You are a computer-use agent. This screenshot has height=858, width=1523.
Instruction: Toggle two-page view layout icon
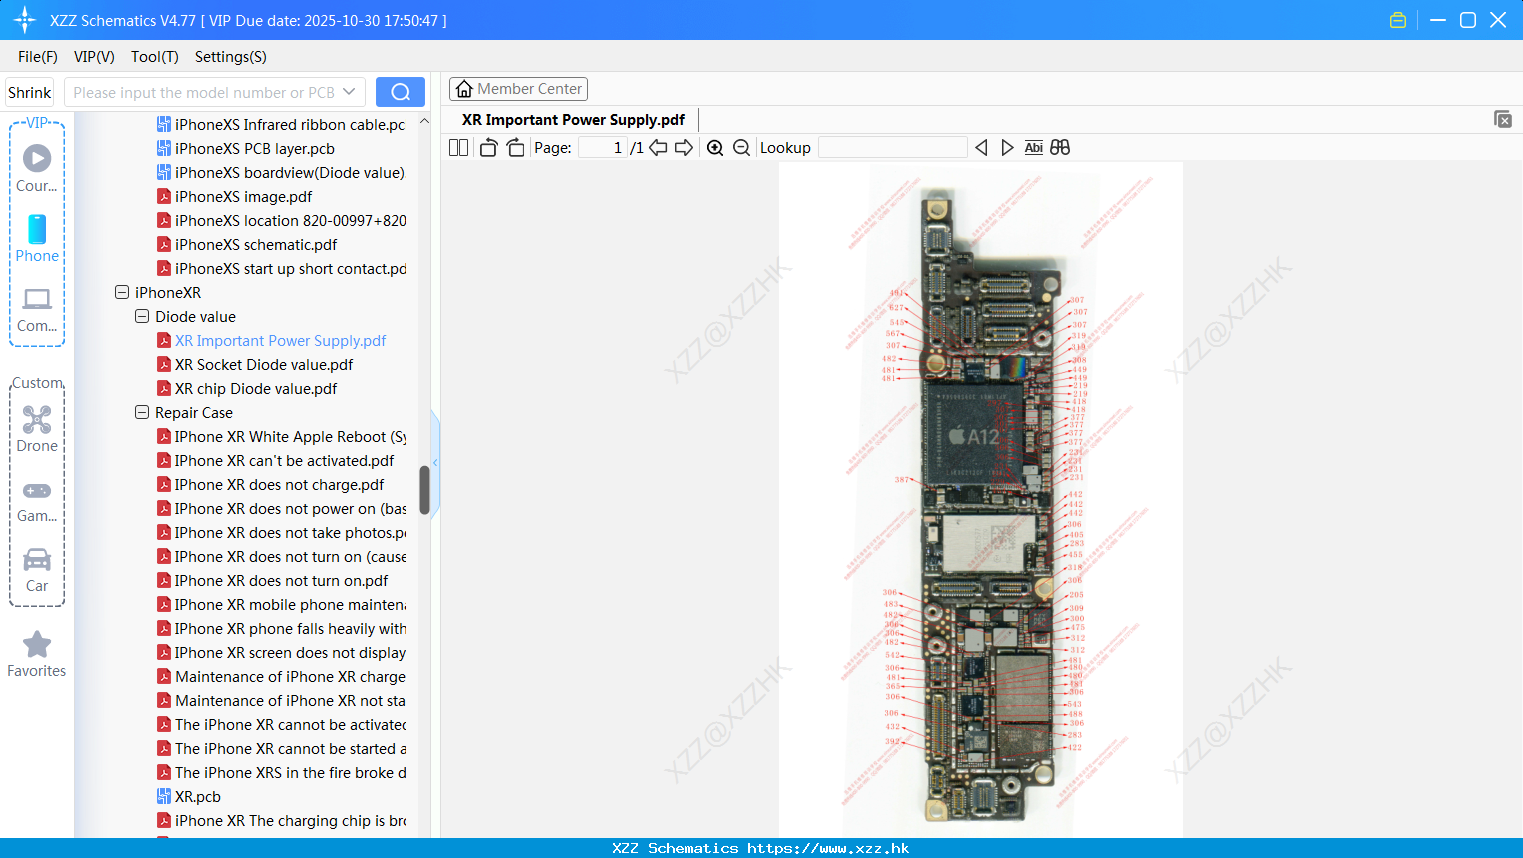[458, 148]
